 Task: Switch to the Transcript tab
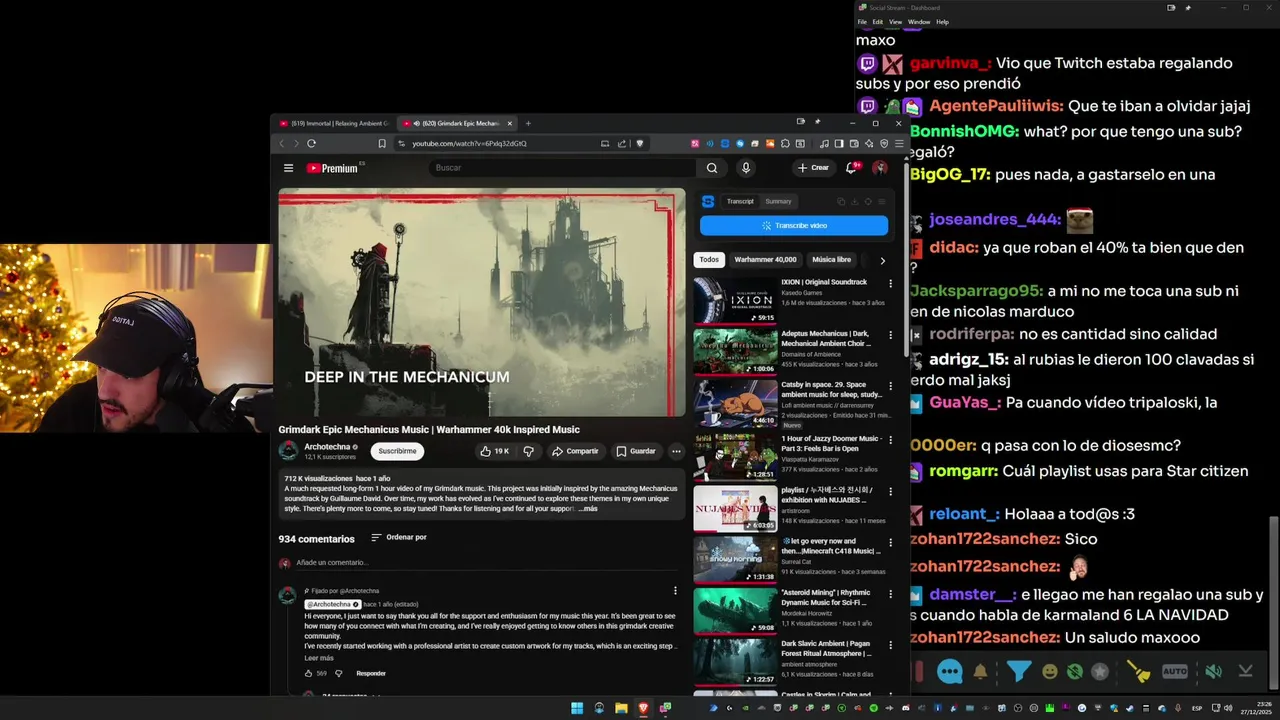tap(740, 201)
